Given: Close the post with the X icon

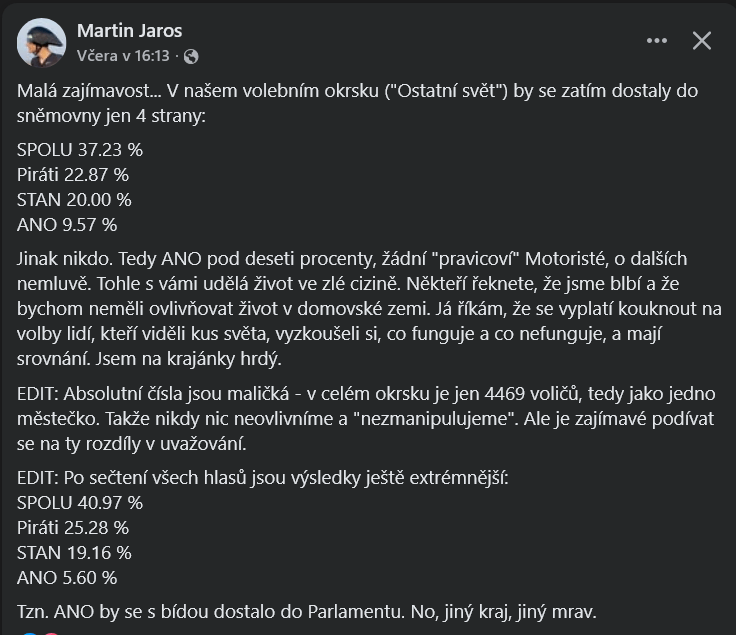Looking at the screenshot, I should [702, 41].
